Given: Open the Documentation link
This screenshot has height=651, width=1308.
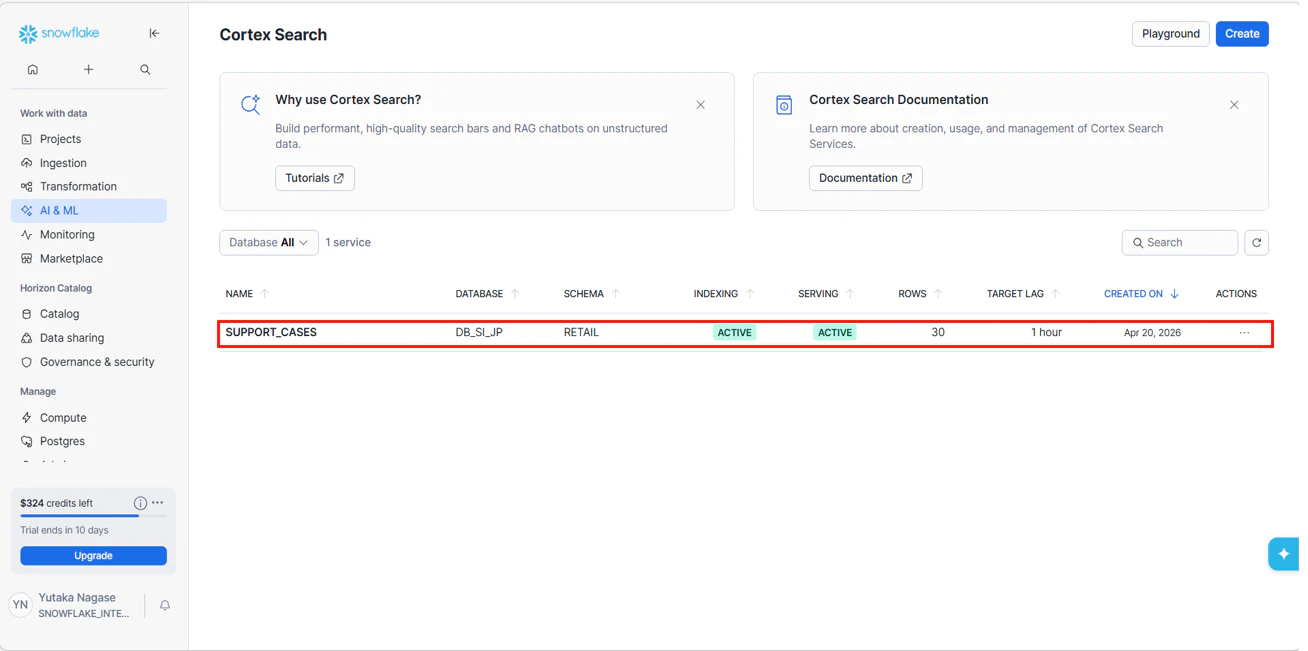Looking at the screenshot, I should pyautogui.click(x=865, y=178).
